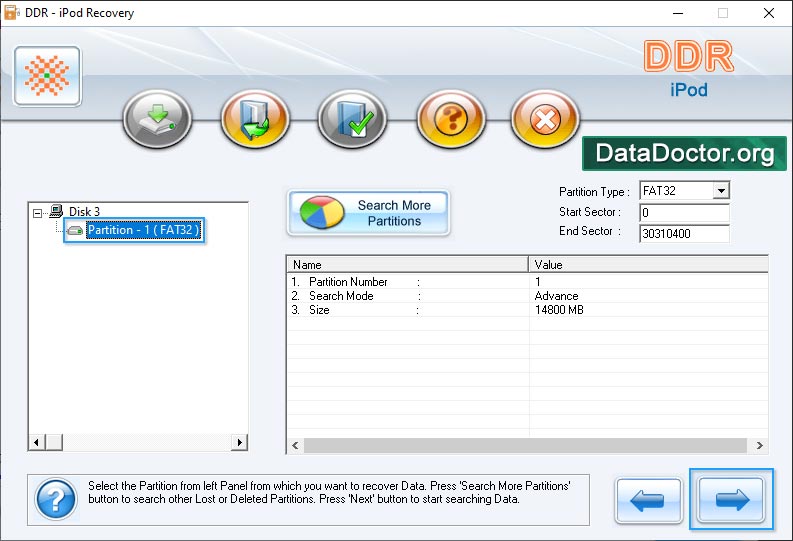Click the pie chart icon on Search button
The width and height of the screenshot is (793, 541).
click(322, 212)
